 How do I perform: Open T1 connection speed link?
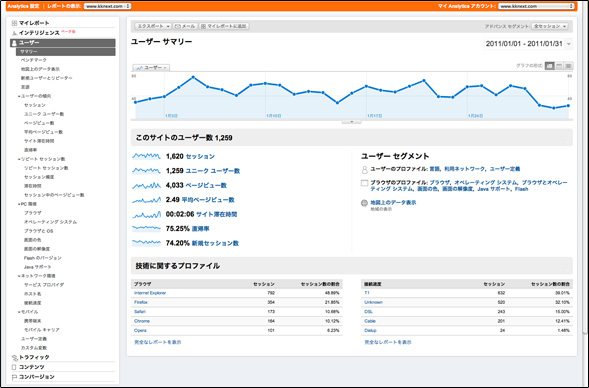[x=367, y=293]
